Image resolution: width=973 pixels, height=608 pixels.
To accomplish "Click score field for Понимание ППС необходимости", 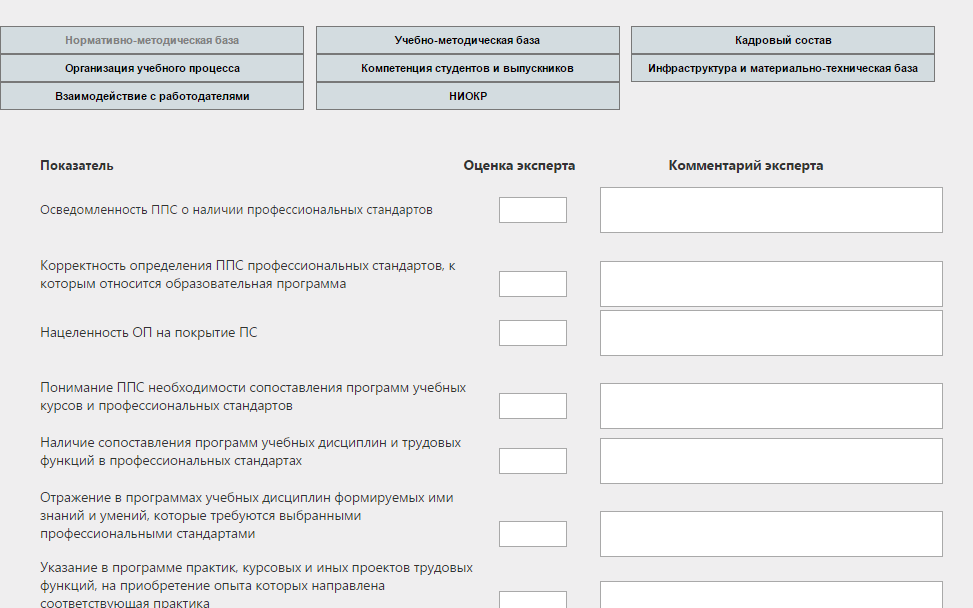I will pos(532,406).
